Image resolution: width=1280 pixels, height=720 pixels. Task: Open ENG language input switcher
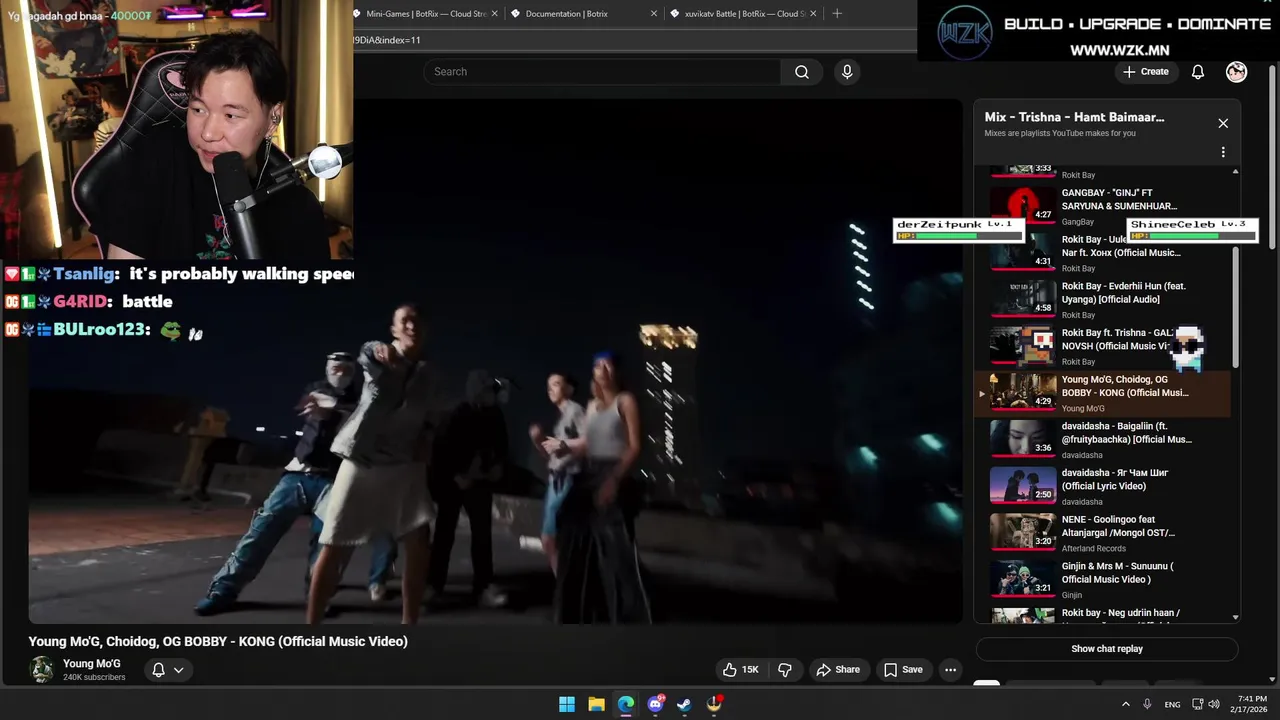pyautogui.click(x=1172, y=705)
